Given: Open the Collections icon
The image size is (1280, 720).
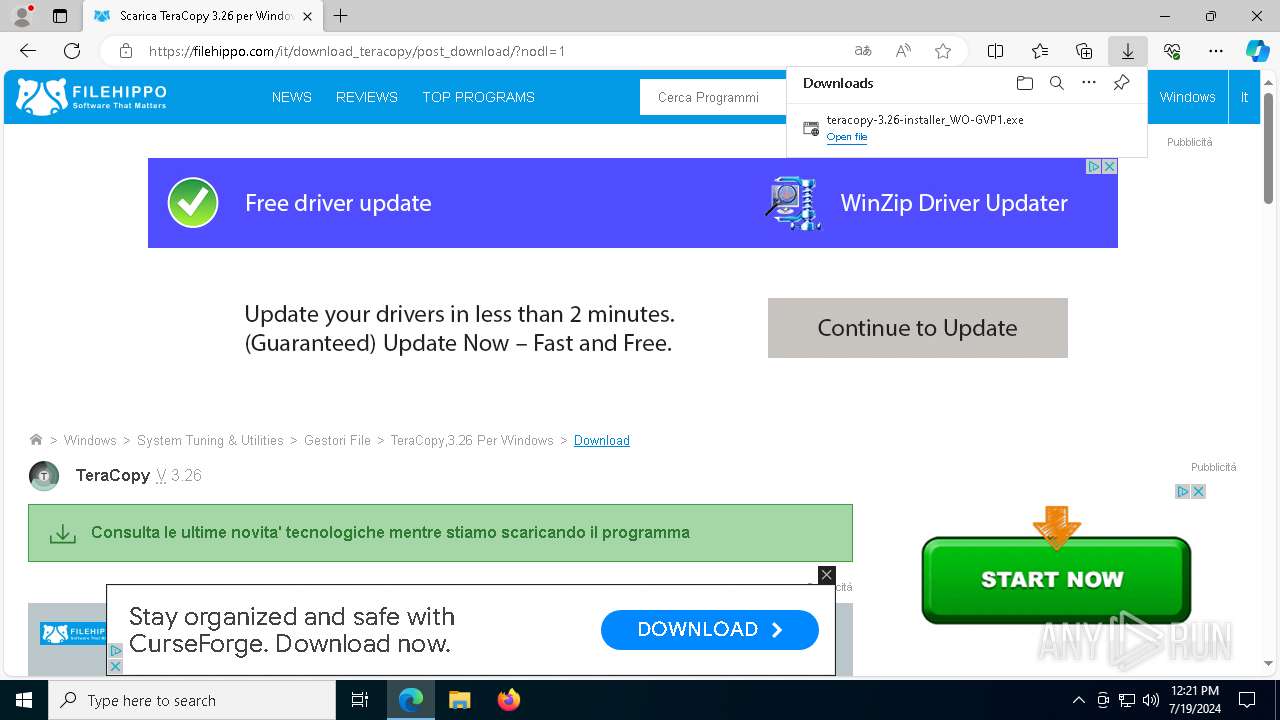Looking at the screenshot, I should (1084, 51).
